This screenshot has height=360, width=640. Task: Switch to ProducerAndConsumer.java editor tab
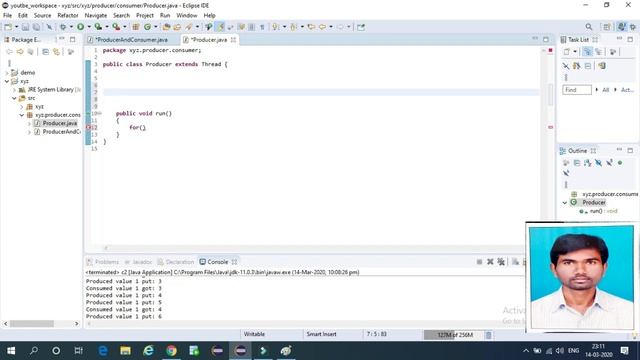(131, 40)
